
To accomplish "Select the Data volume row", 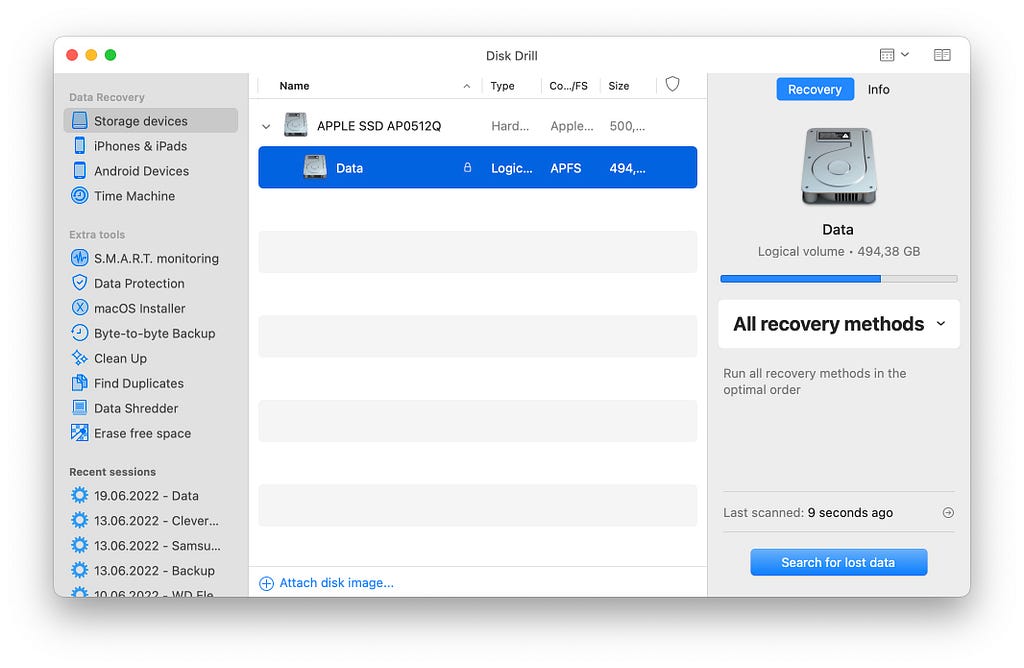I will tap(477, 167).
